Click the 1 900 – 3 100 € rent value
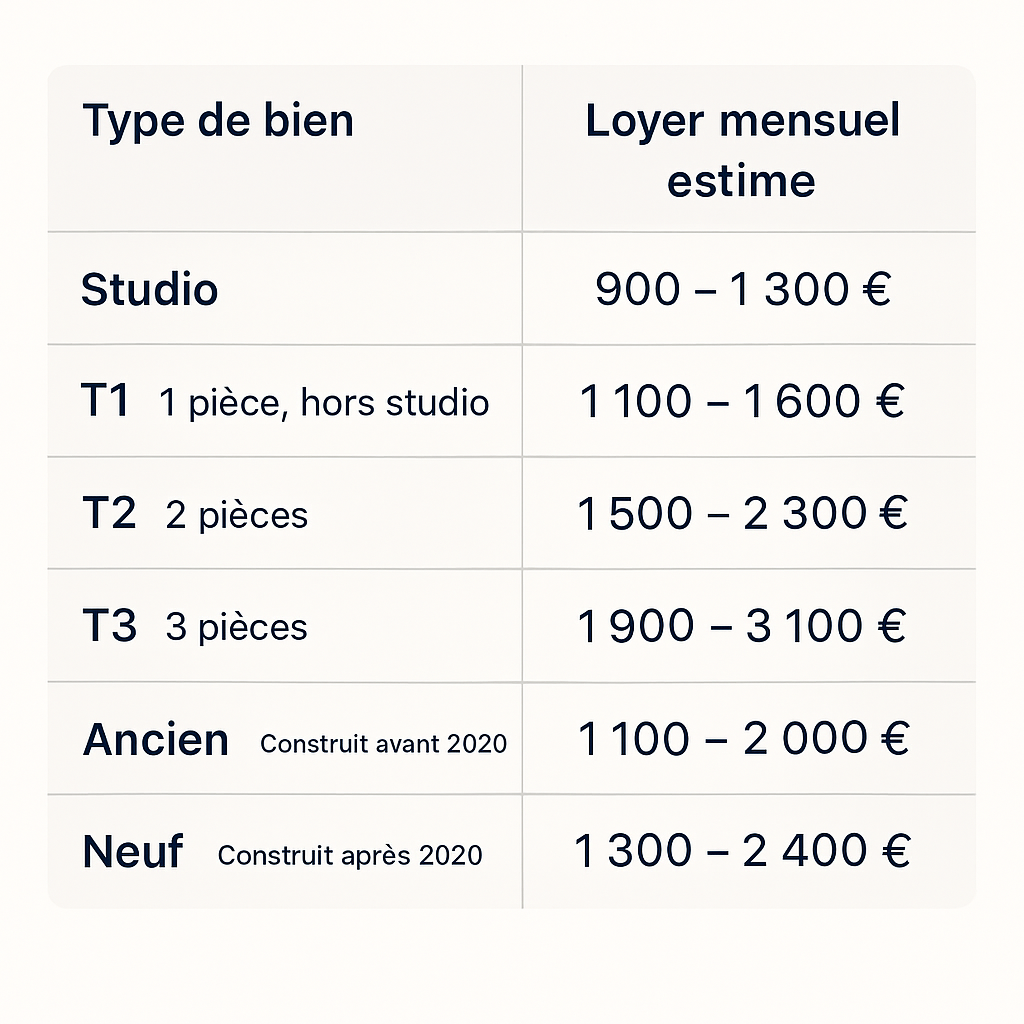 coord(742,626)
